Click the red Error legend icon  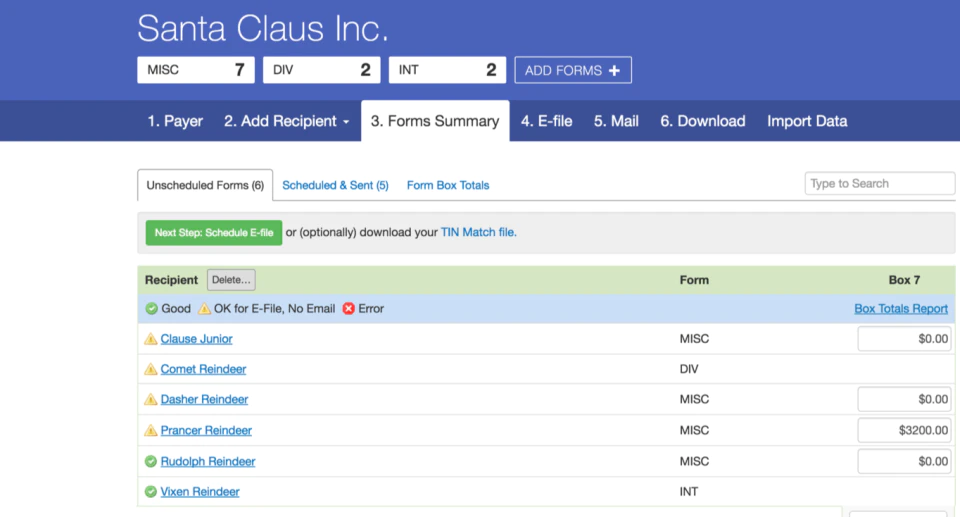click(x=348, y=309)
